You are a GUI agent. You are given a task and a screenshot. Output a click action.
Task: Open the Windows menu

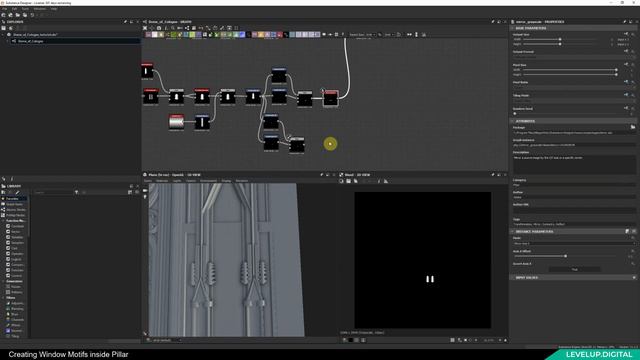click(40, 9)
